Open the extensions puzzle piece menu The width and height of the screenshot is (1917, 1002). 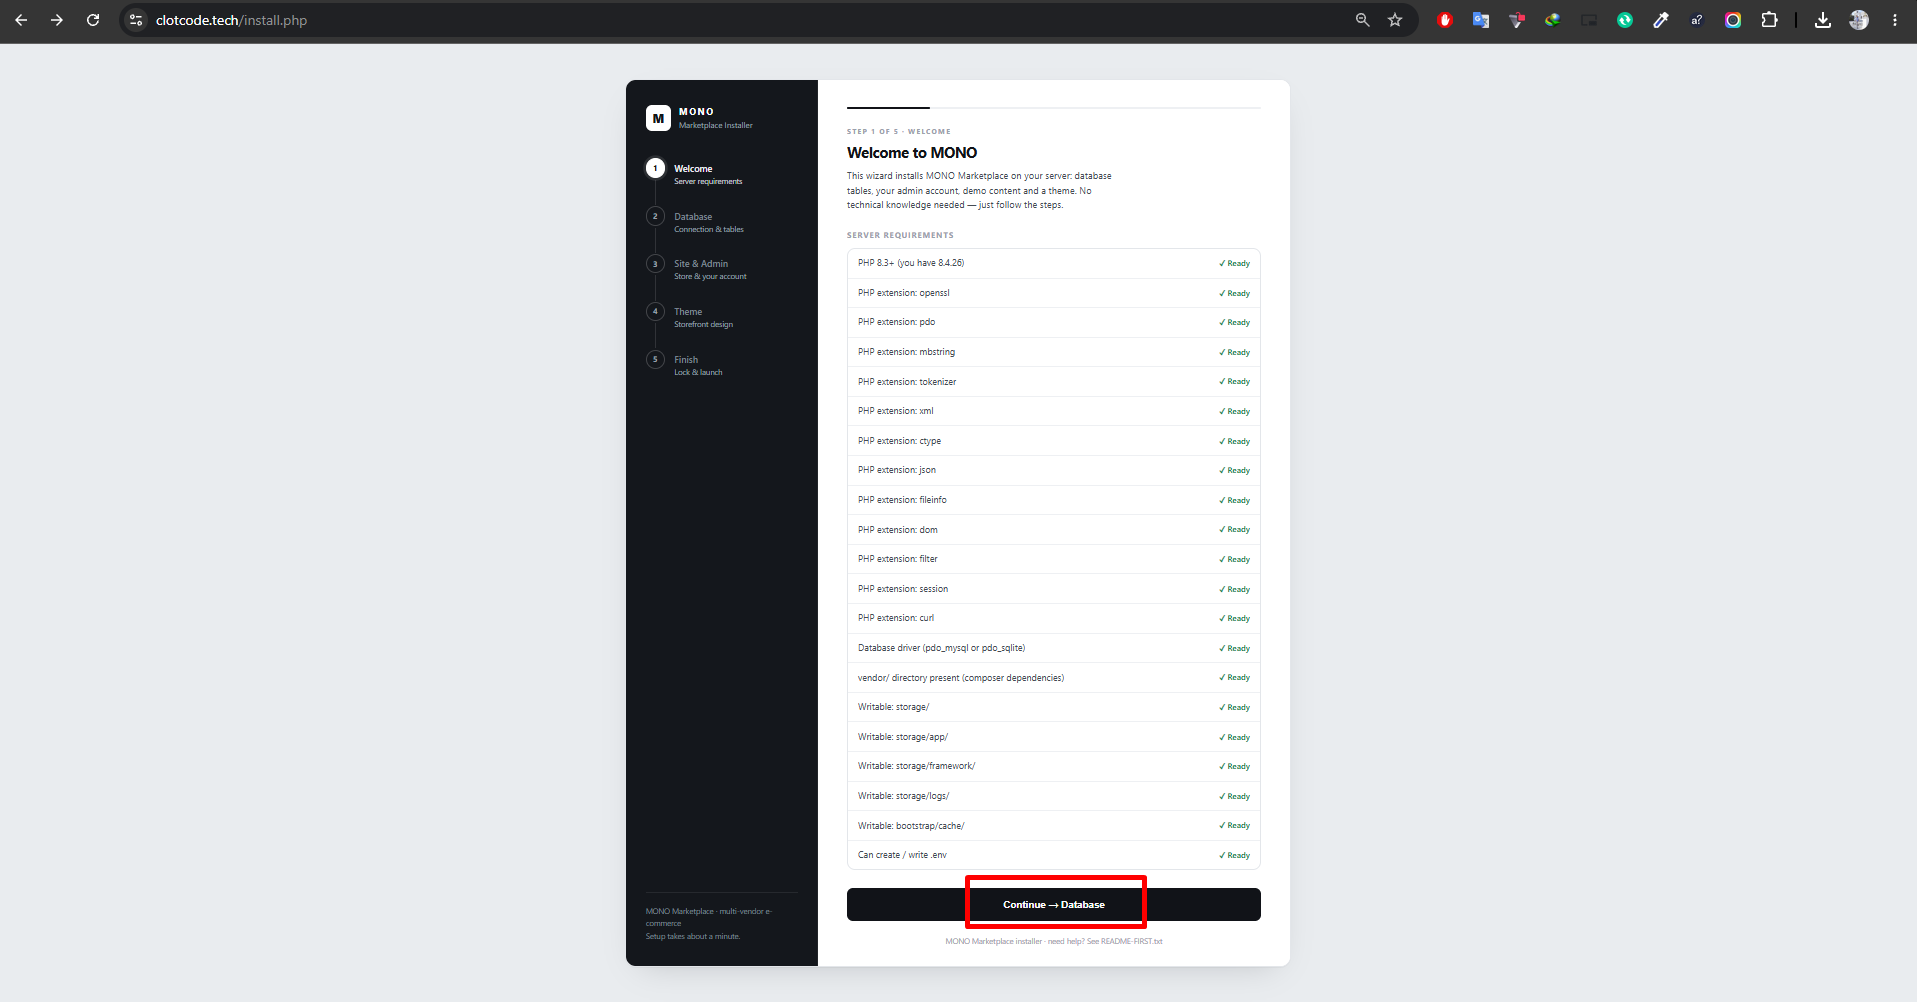pyautogui.click(x=1769, y=20)
